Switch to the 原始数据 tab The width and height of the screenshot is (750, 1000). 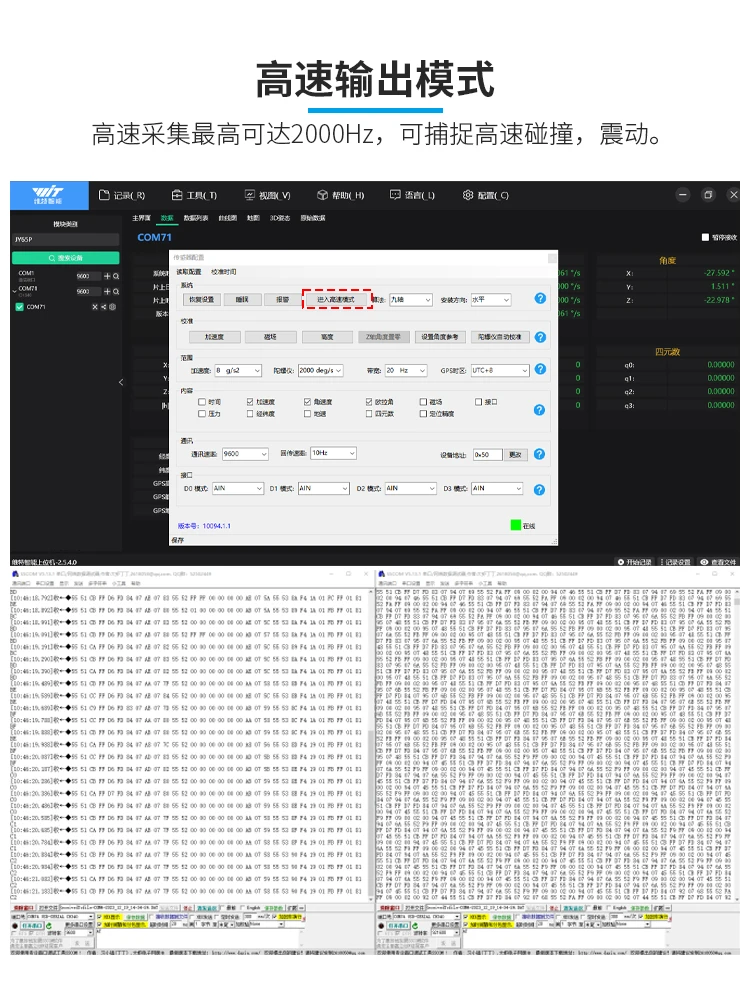pos(313,218)
